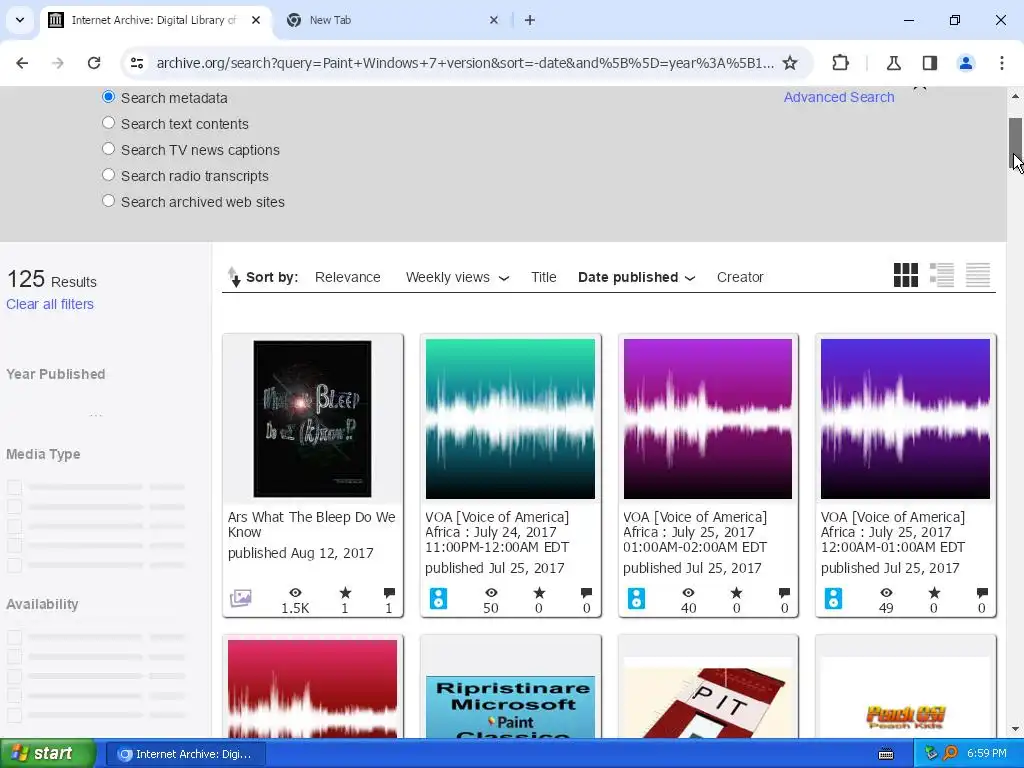Click the magnifier tray icon

pyautogui.click(x=951, y=754)
